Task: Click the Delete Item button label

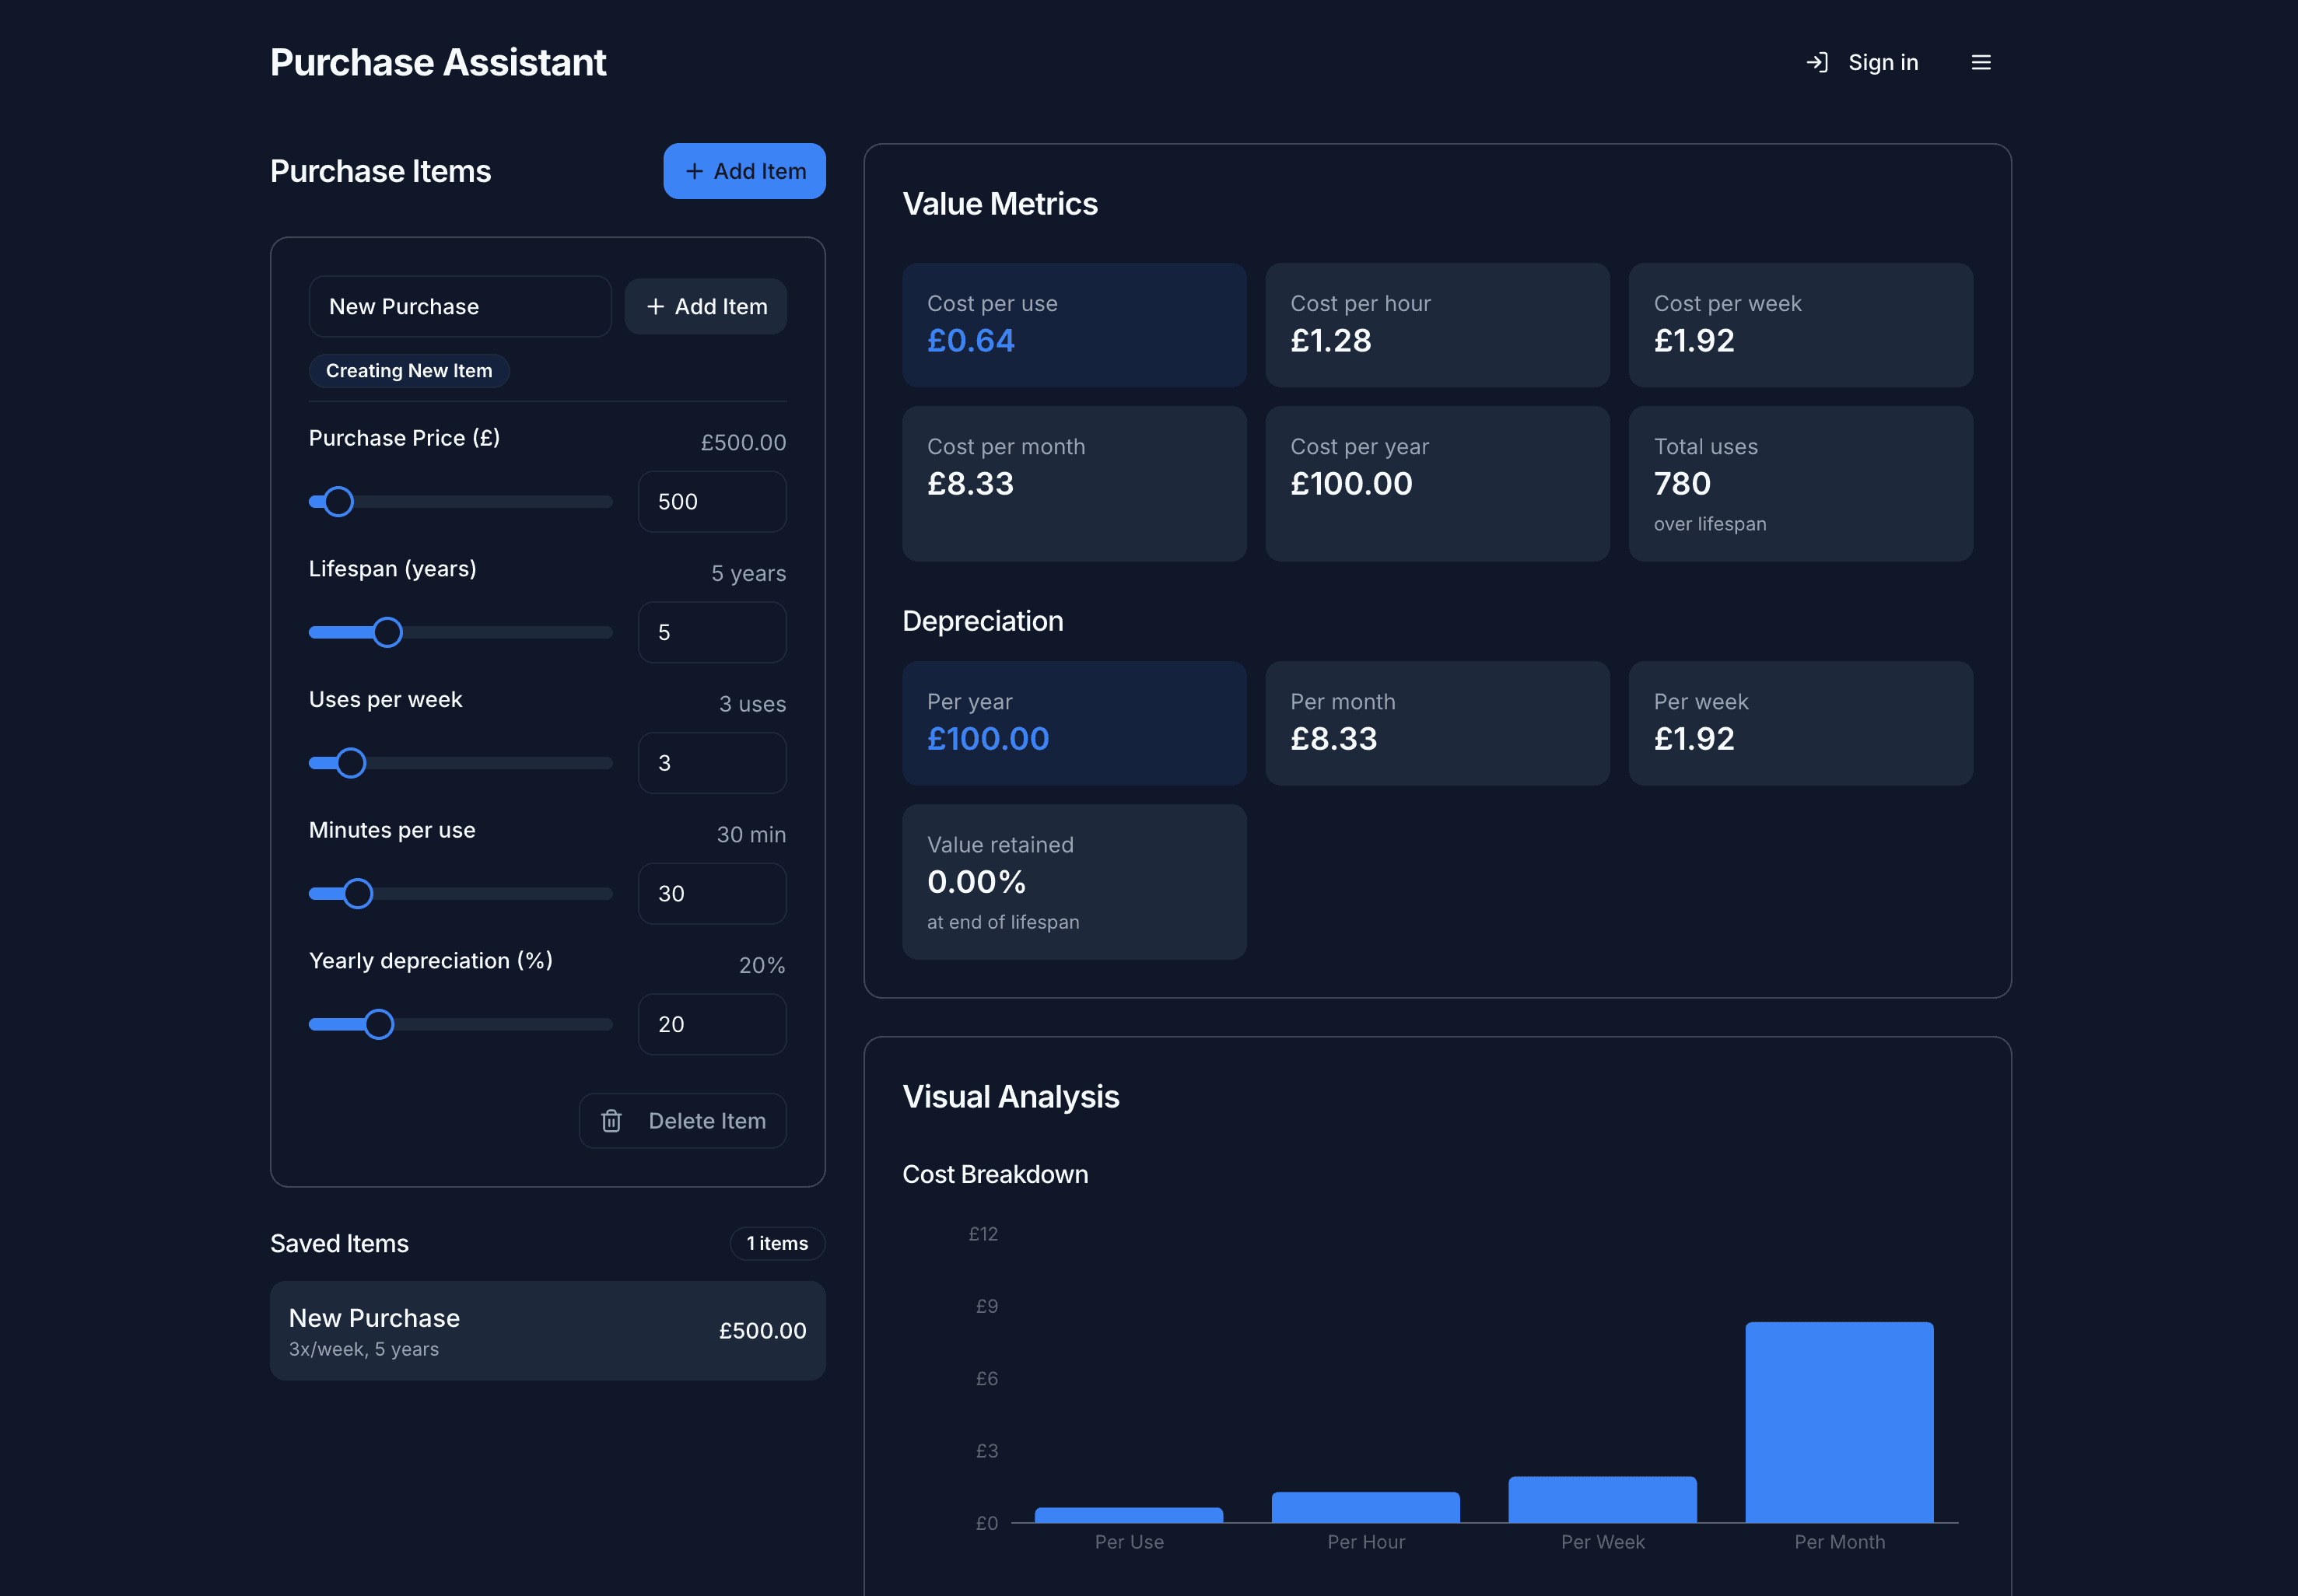Action: tap(707, 1121)
